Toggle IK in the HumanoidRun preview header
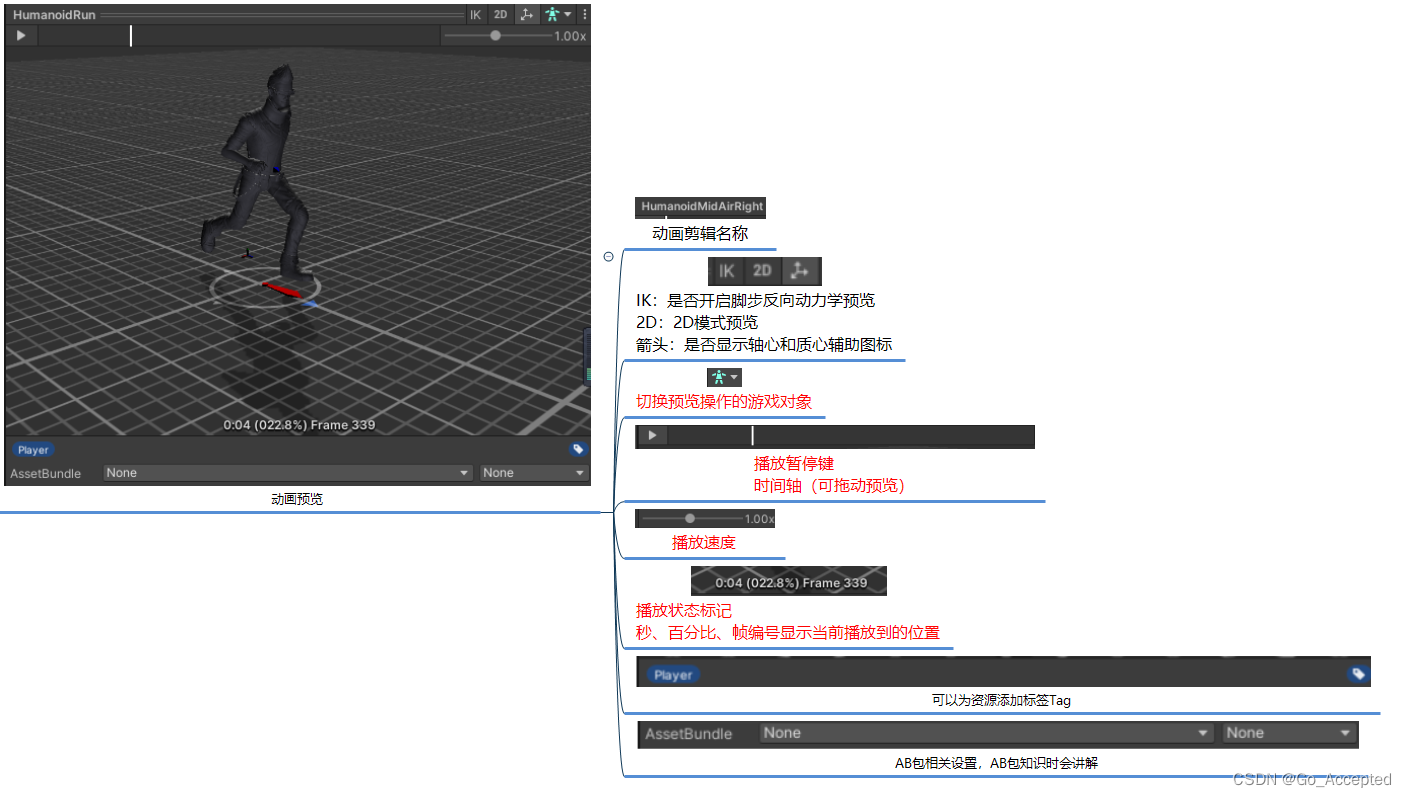Viewport: 1407px width, 797px height. tap(476, 15)
